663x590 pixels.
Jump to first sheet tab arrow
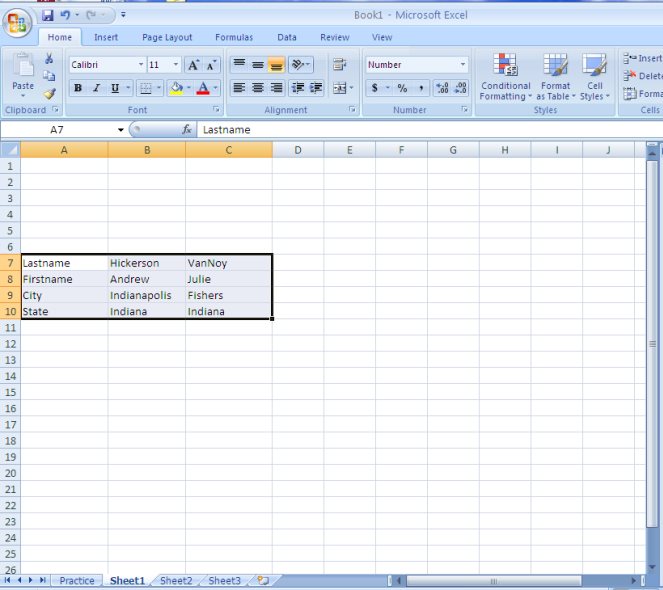coord(7,580)
